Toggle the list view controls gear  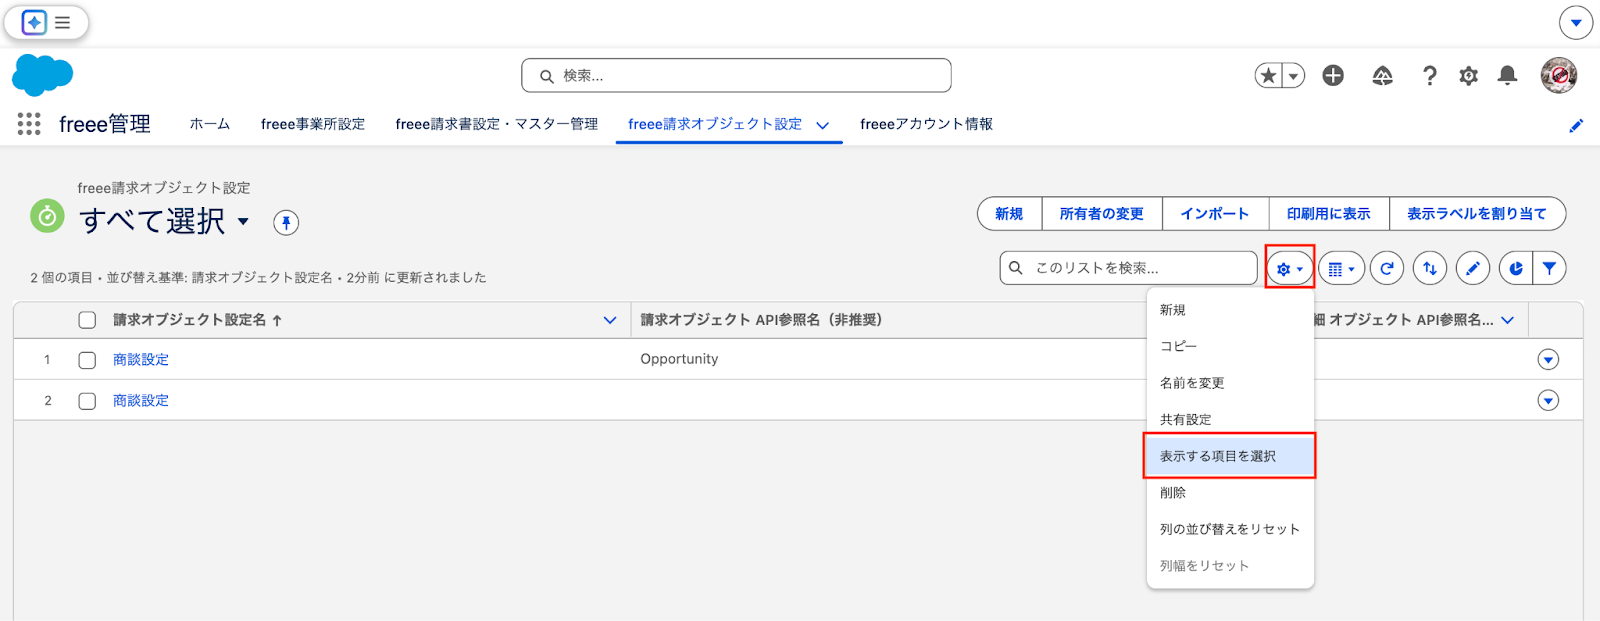(1290, 268)
